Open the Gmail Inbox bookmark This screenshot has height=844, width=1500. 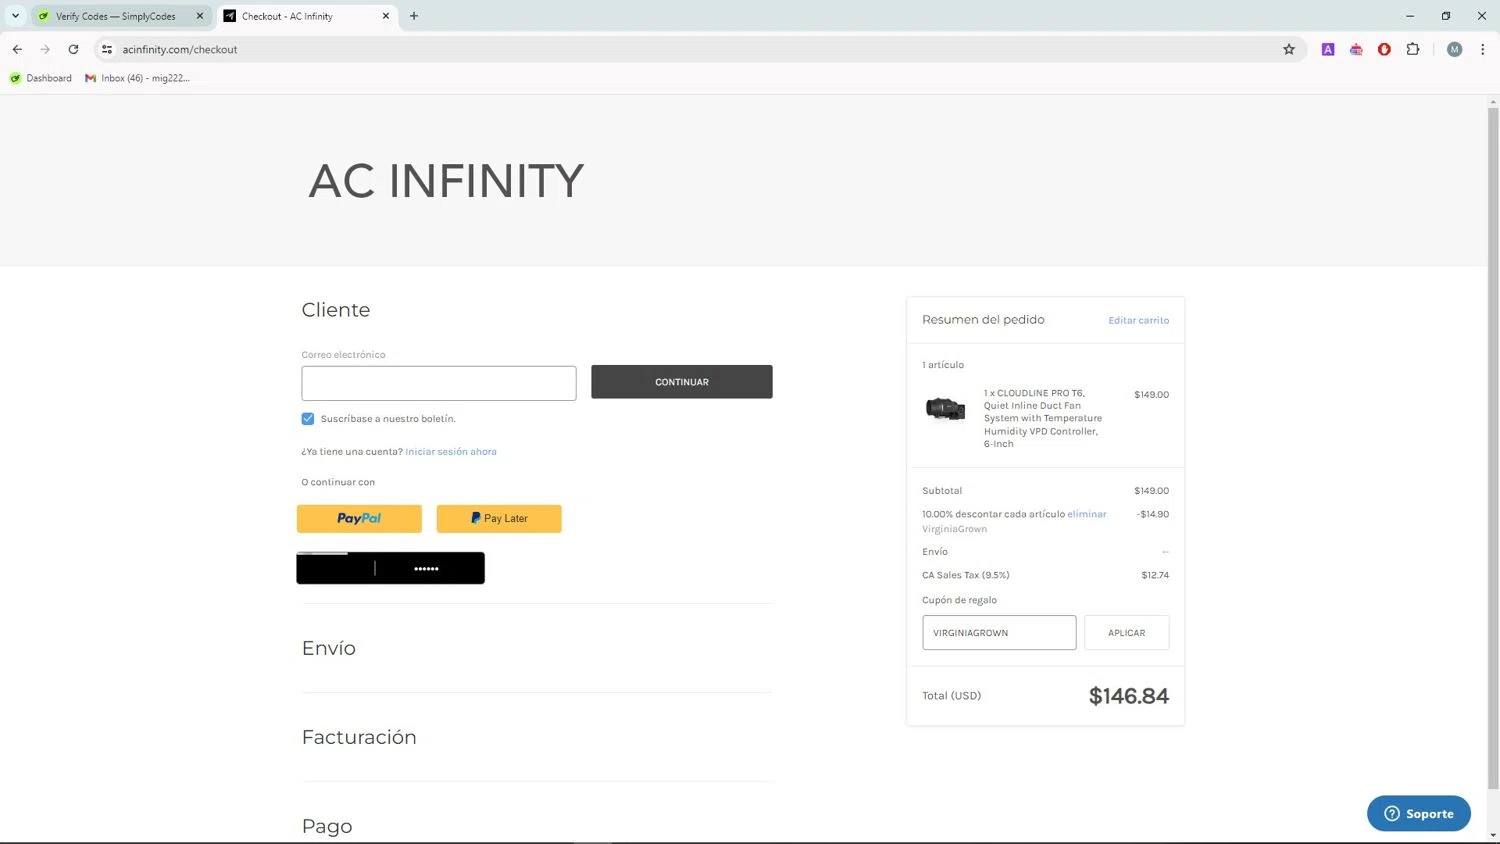point(137,78)
